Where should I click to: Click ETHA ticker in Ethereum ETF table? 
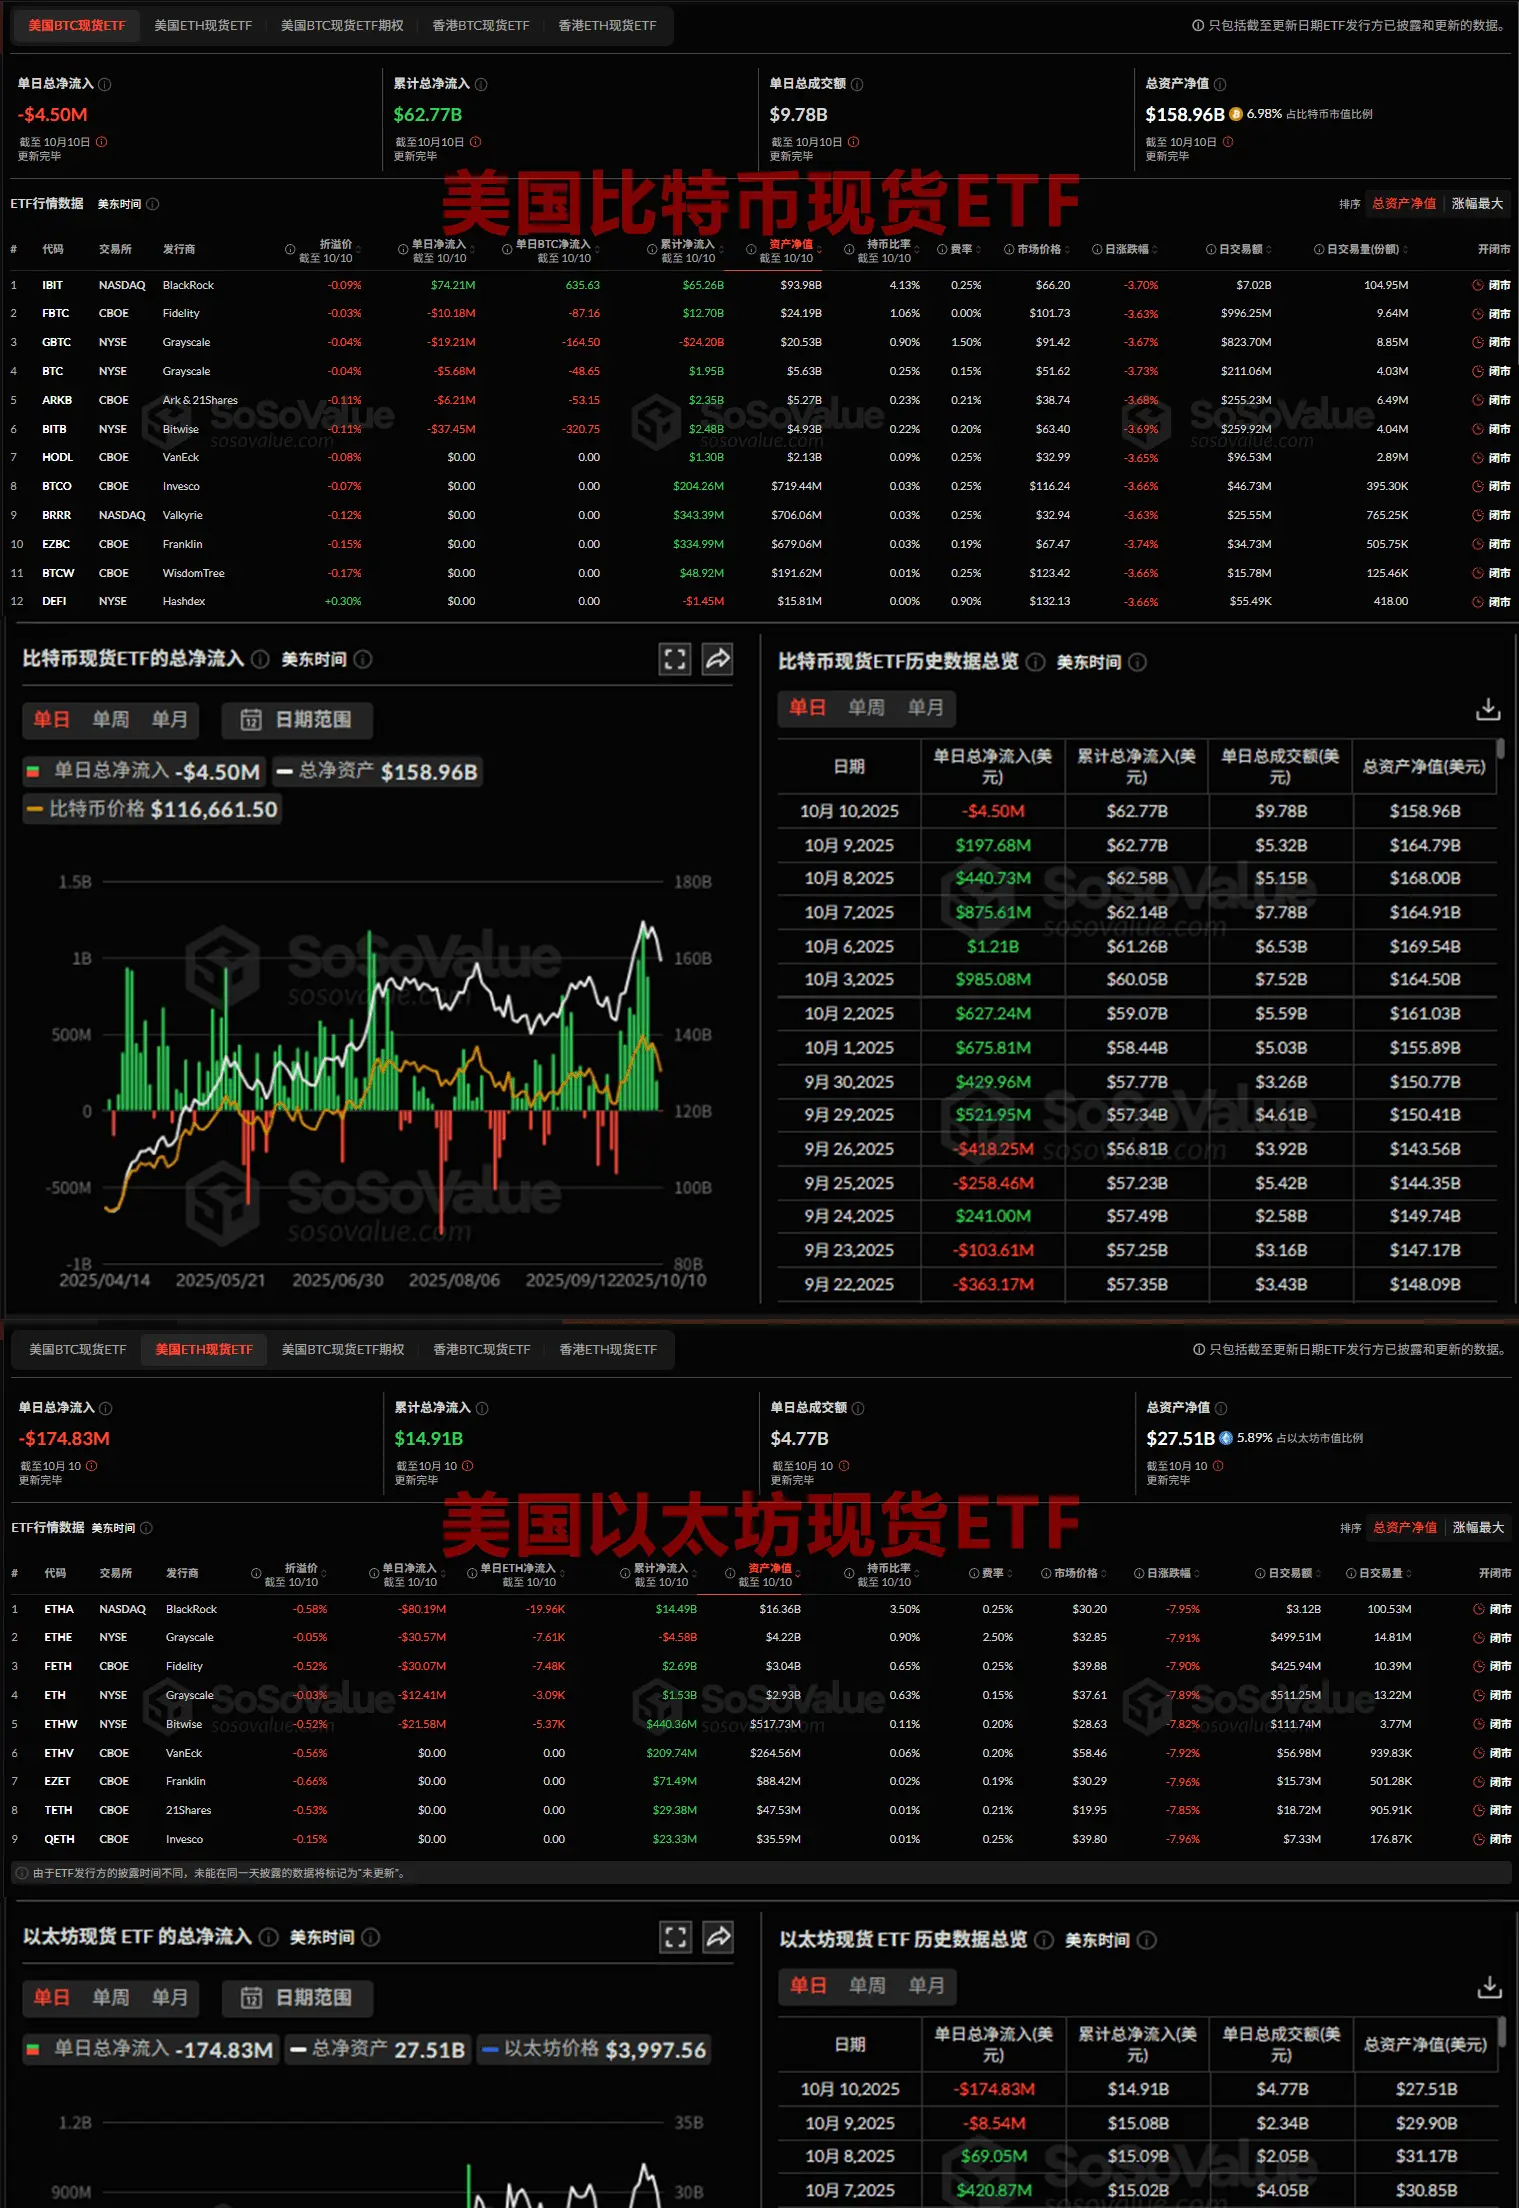coord(59,1609)
